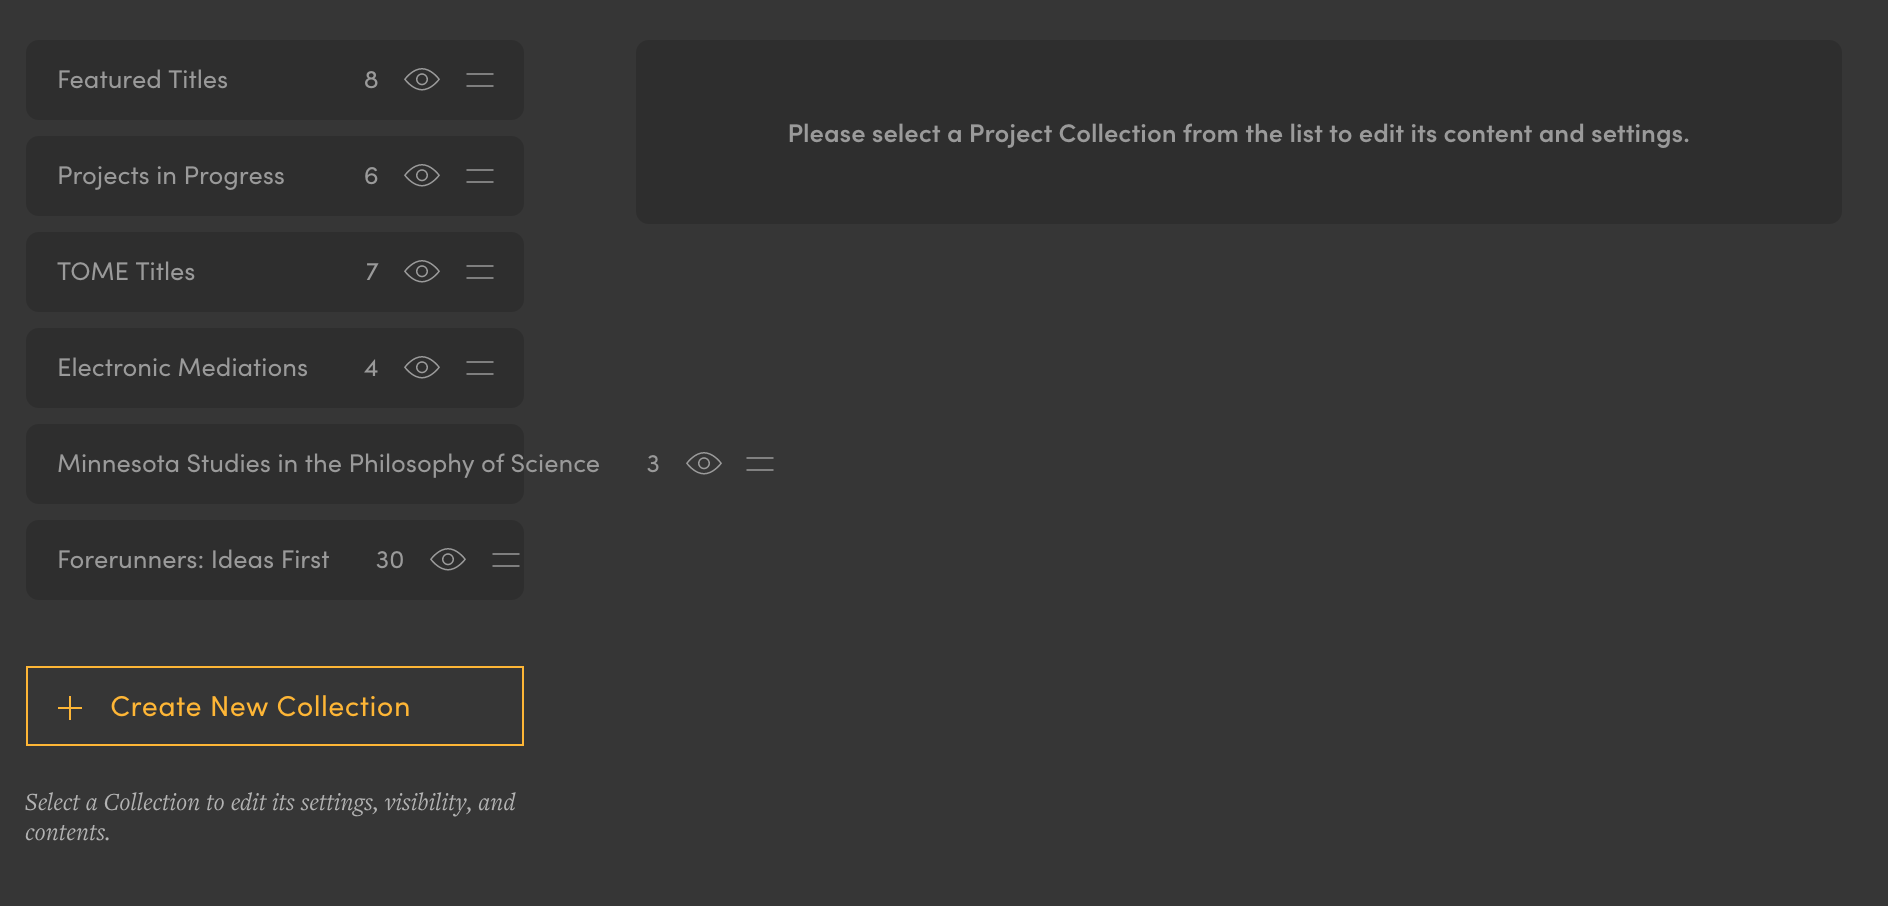The image size is (1888, 906).
Task: Click the 'Please select a Project Collection' message
Action: (1238, 134)
